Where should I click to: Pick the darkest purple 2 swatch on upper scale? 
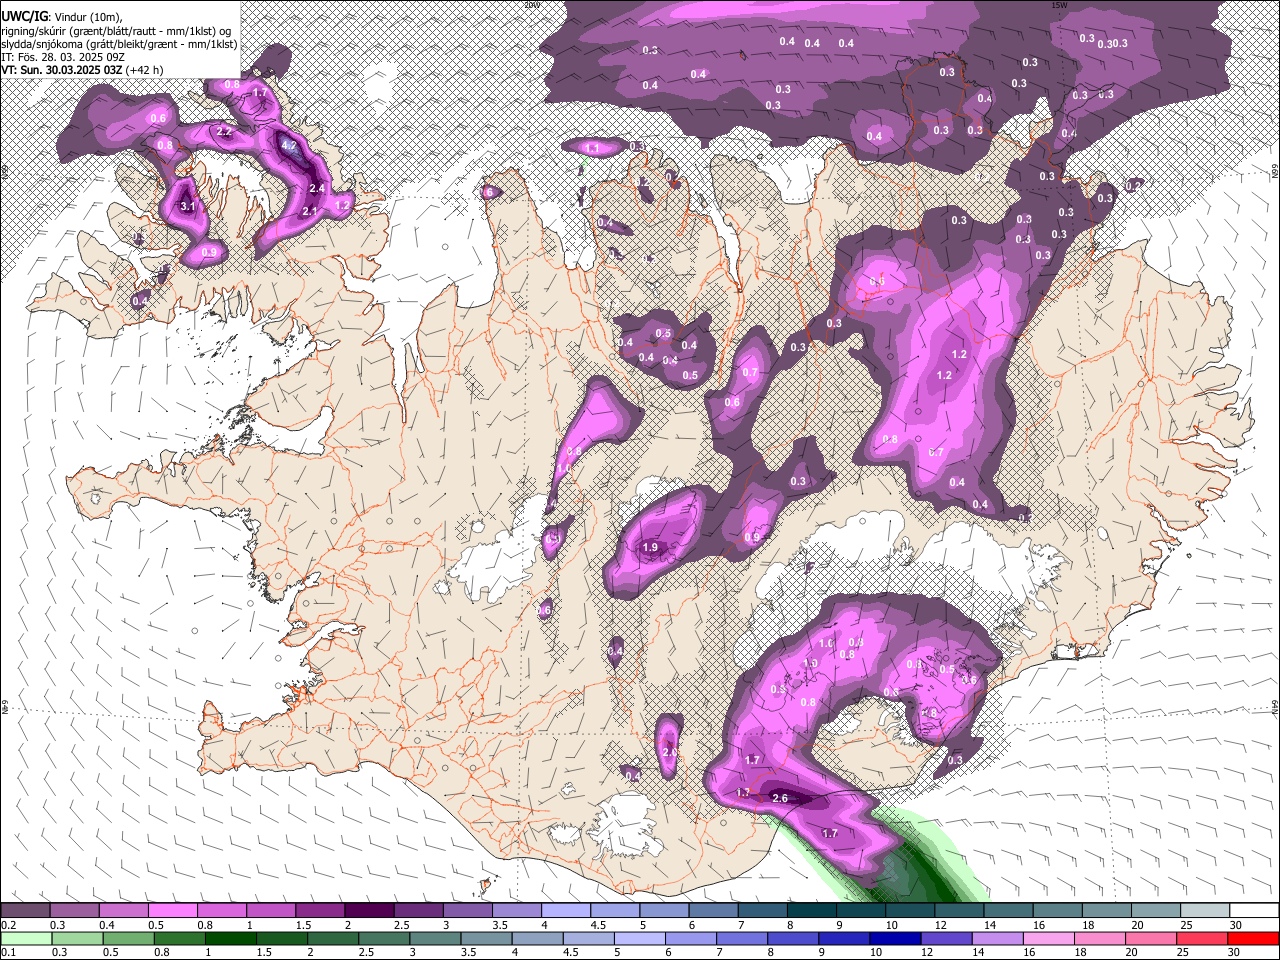click(368, 910)
